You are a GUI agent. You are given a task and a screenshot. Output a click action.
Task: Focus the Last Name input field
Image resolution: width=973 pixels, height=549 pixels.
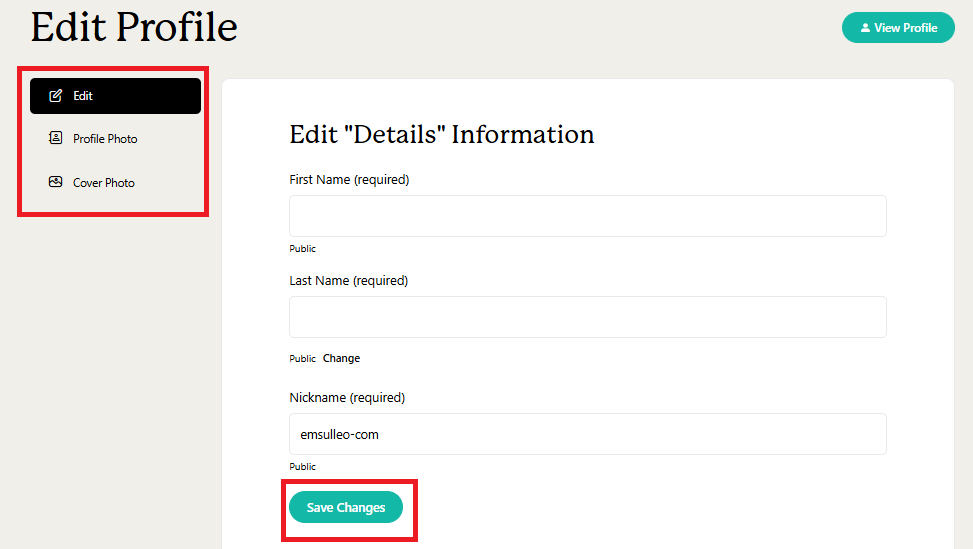click(588, 317)
